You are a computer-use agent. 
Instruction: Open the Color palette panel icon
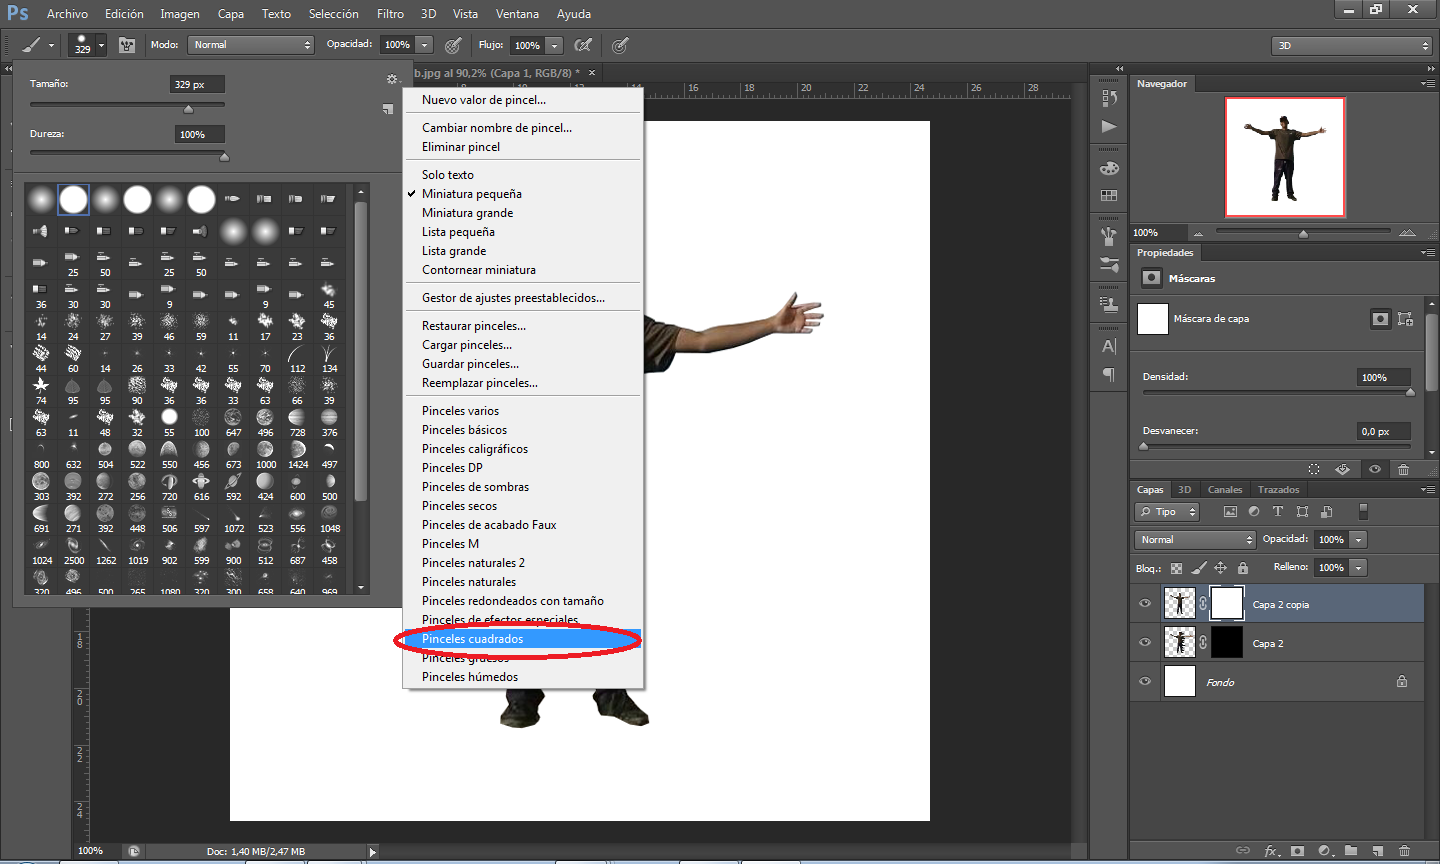click(x=1109, y=168)
